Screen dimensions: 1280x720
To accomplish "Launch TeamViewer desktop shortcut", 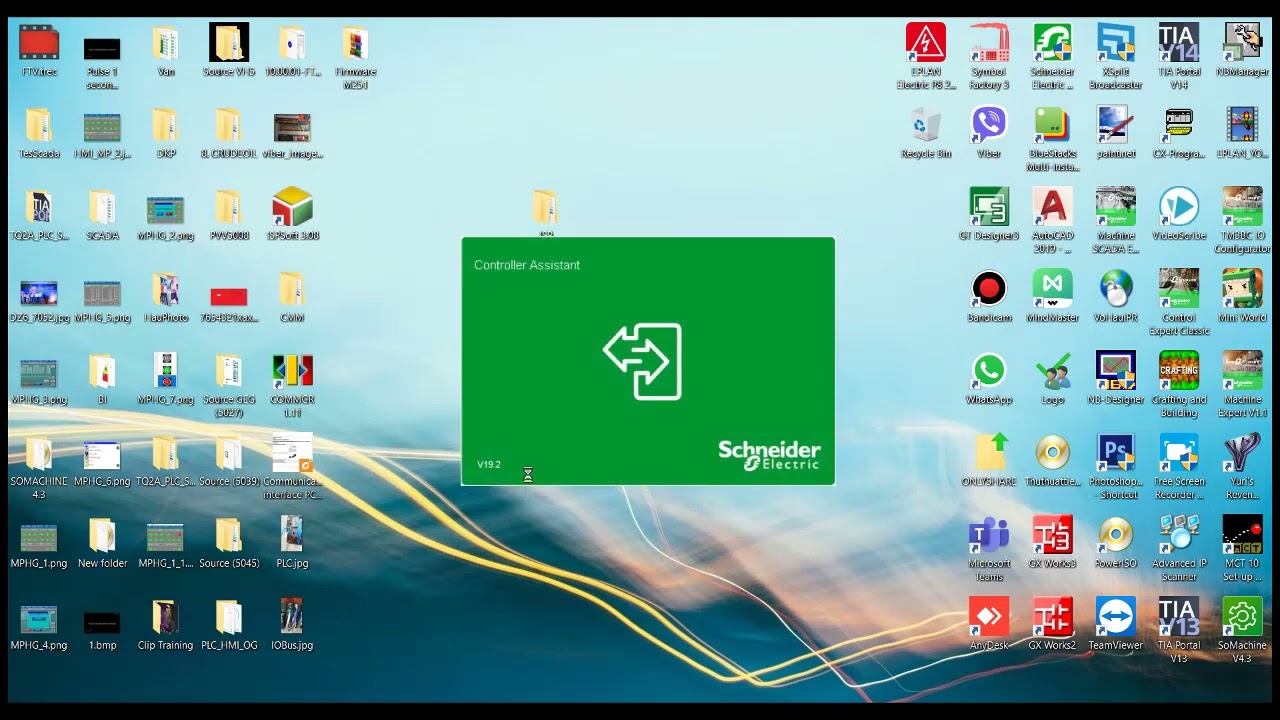I will pos(1115,617).
